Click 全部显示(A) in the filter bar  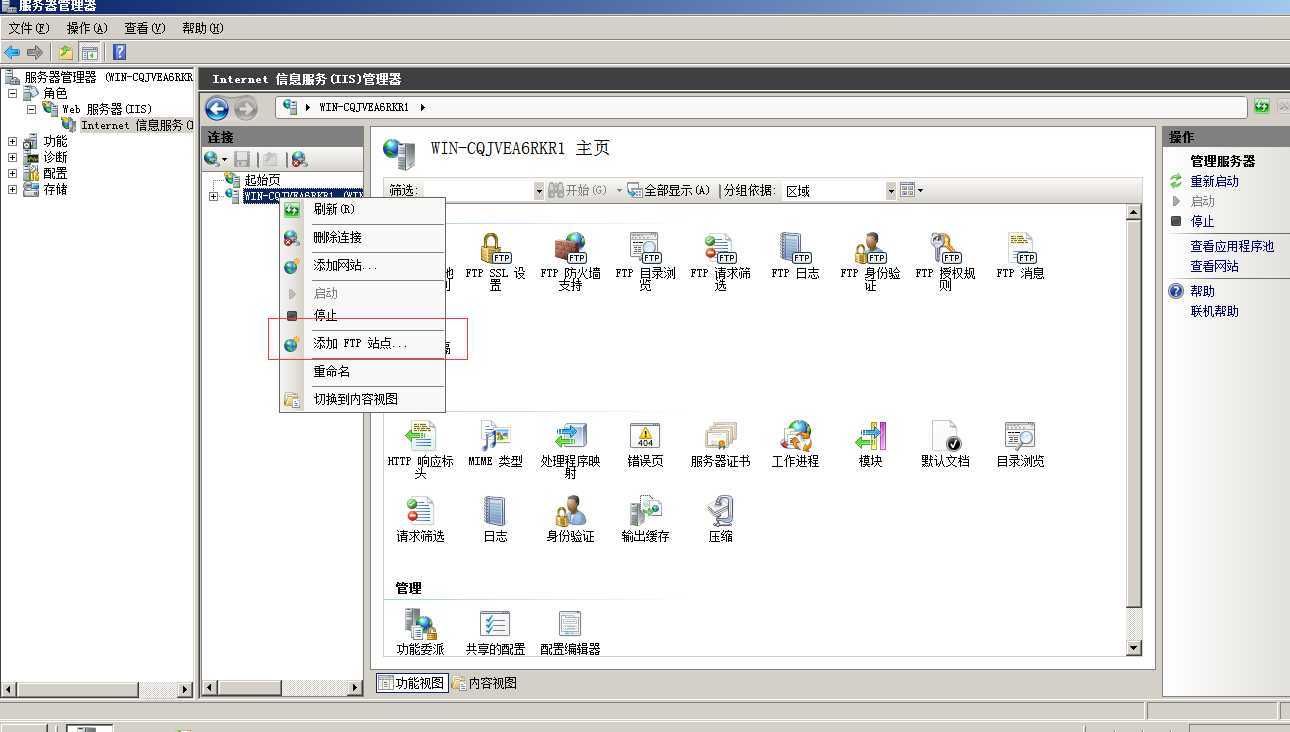click(668, 190)
